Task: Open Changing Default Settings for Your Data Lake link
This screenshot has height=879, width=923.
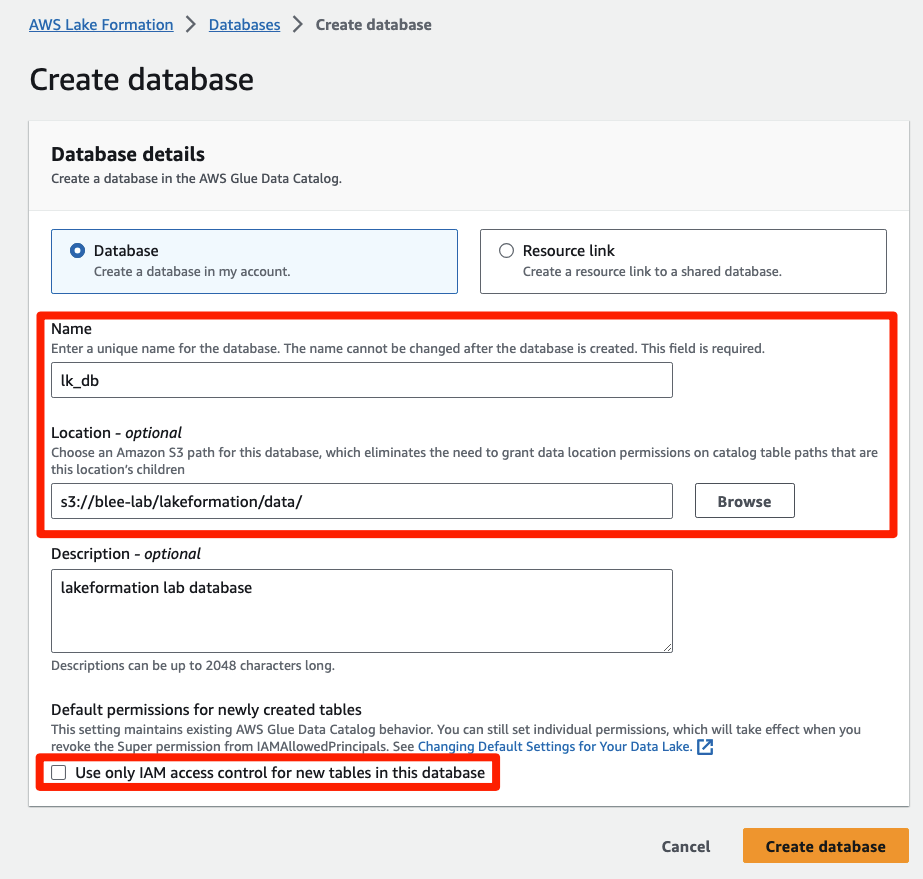Action: coord(555,747)
